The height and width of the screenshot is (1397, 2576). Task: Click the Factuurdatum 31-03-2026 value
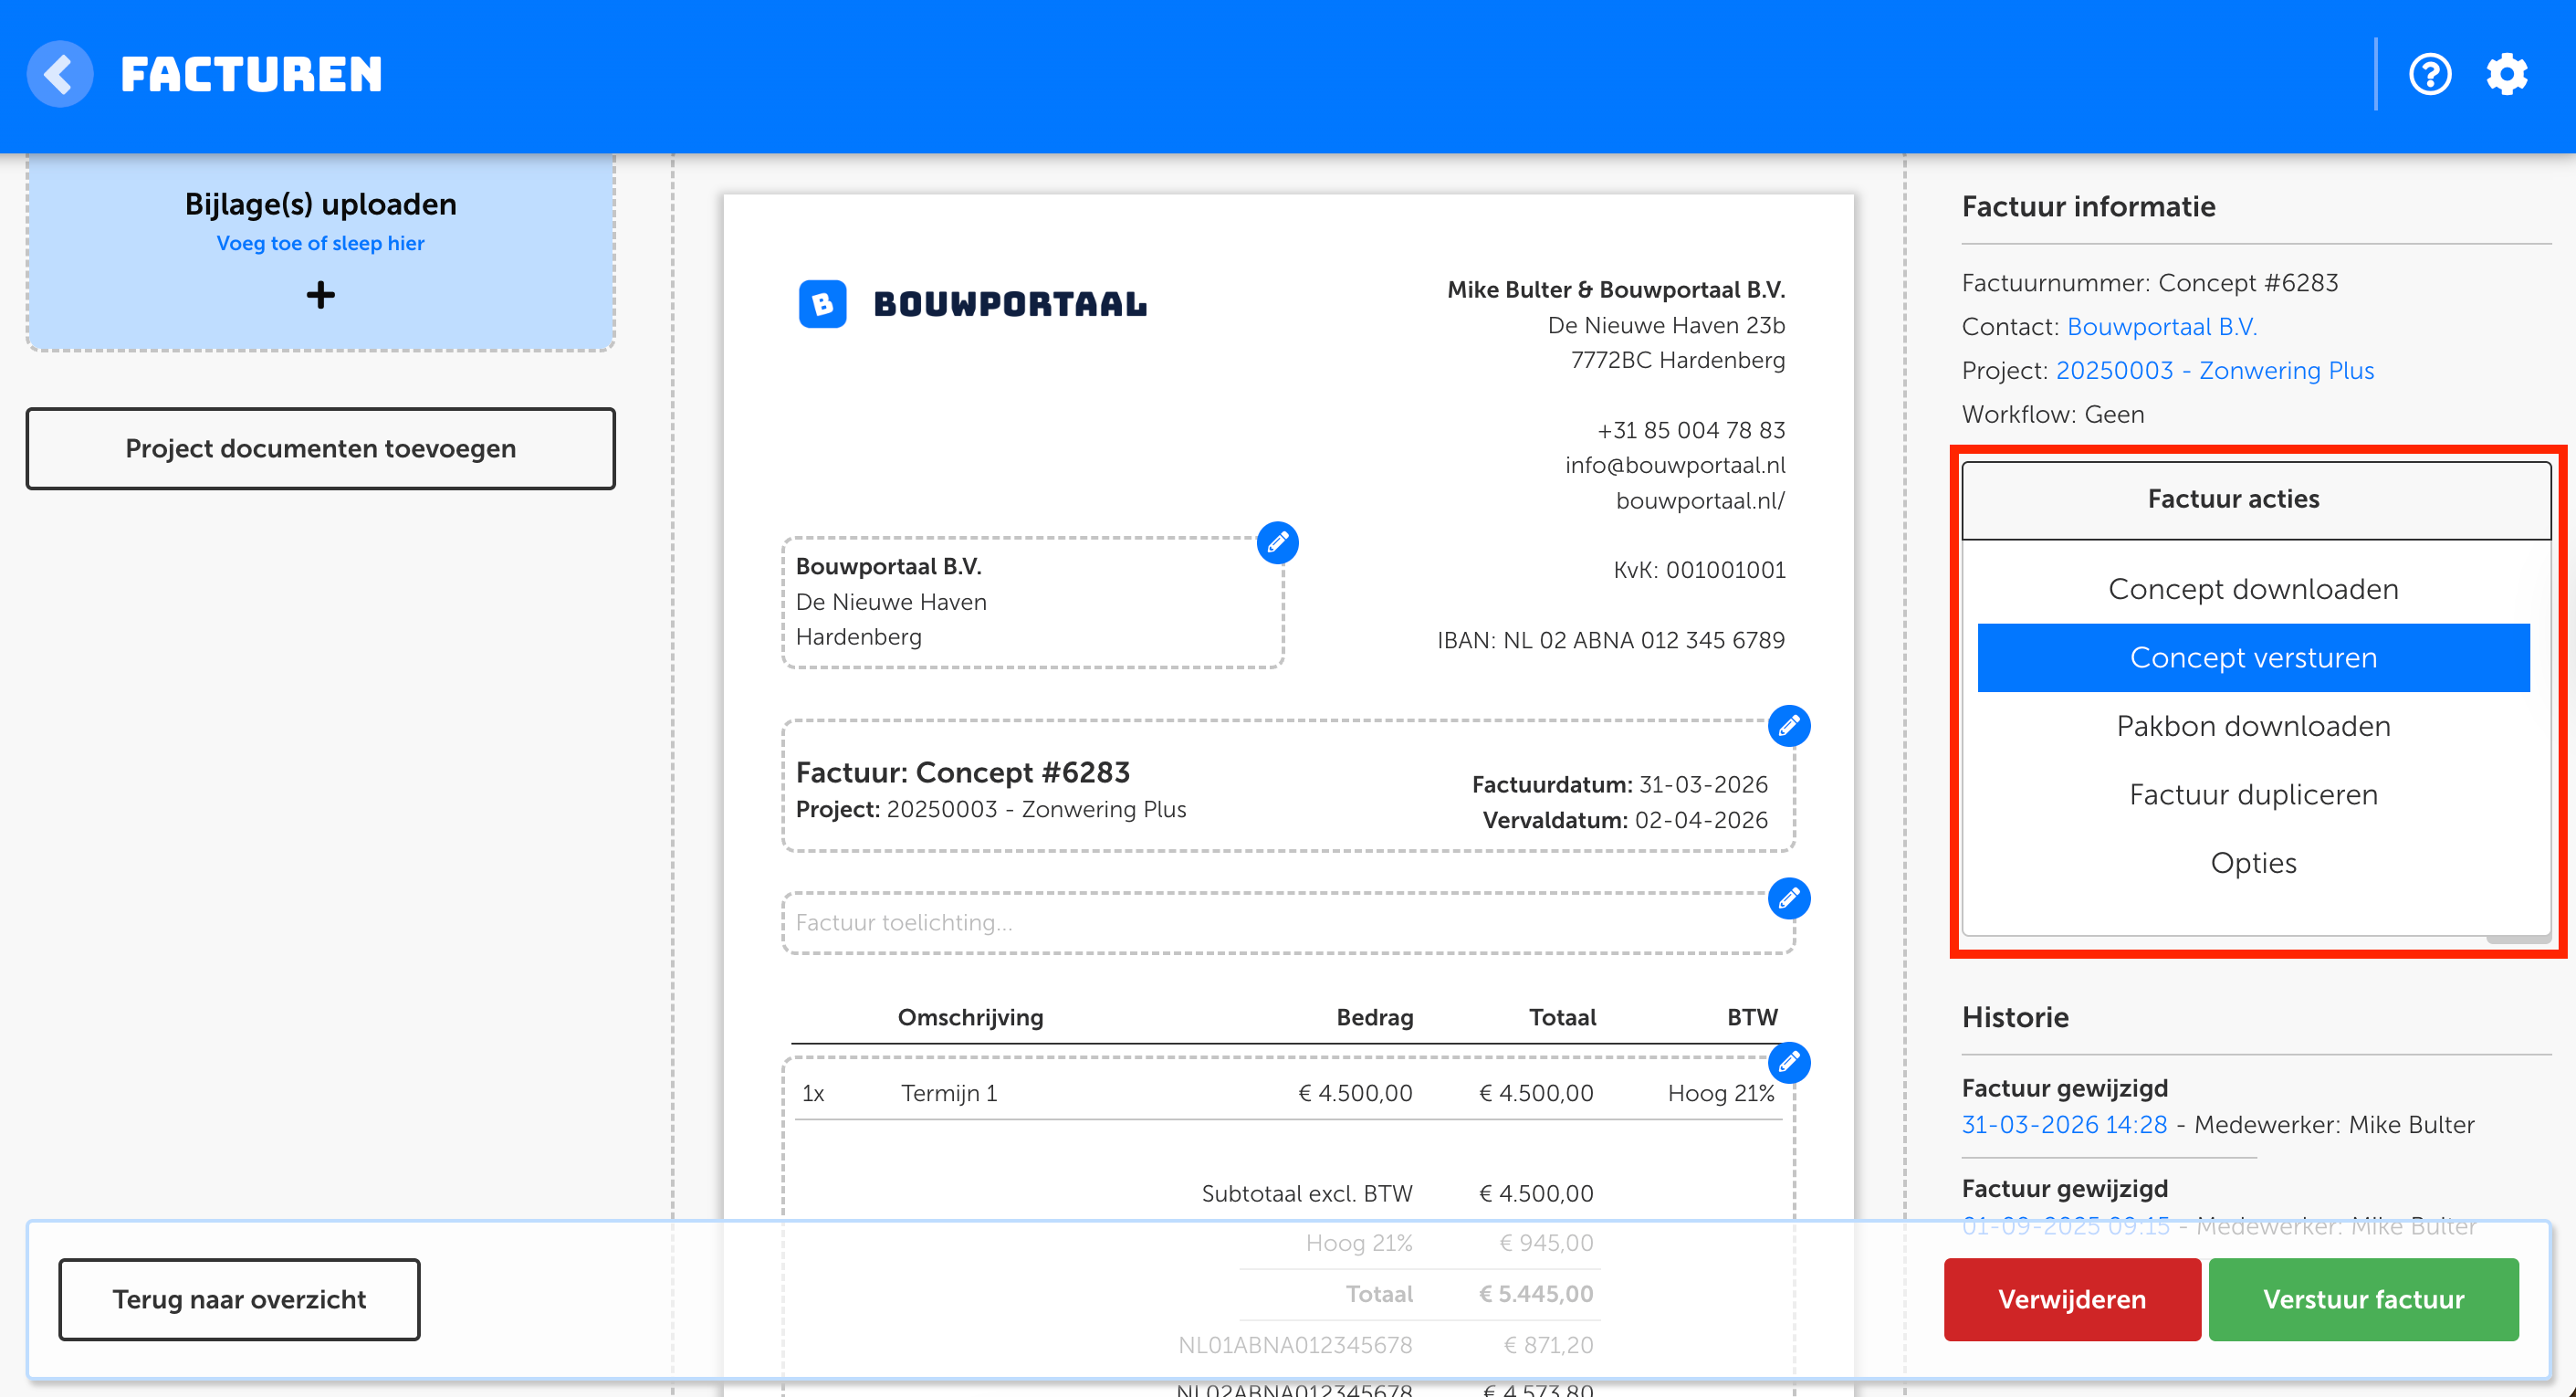point(1703,785)
